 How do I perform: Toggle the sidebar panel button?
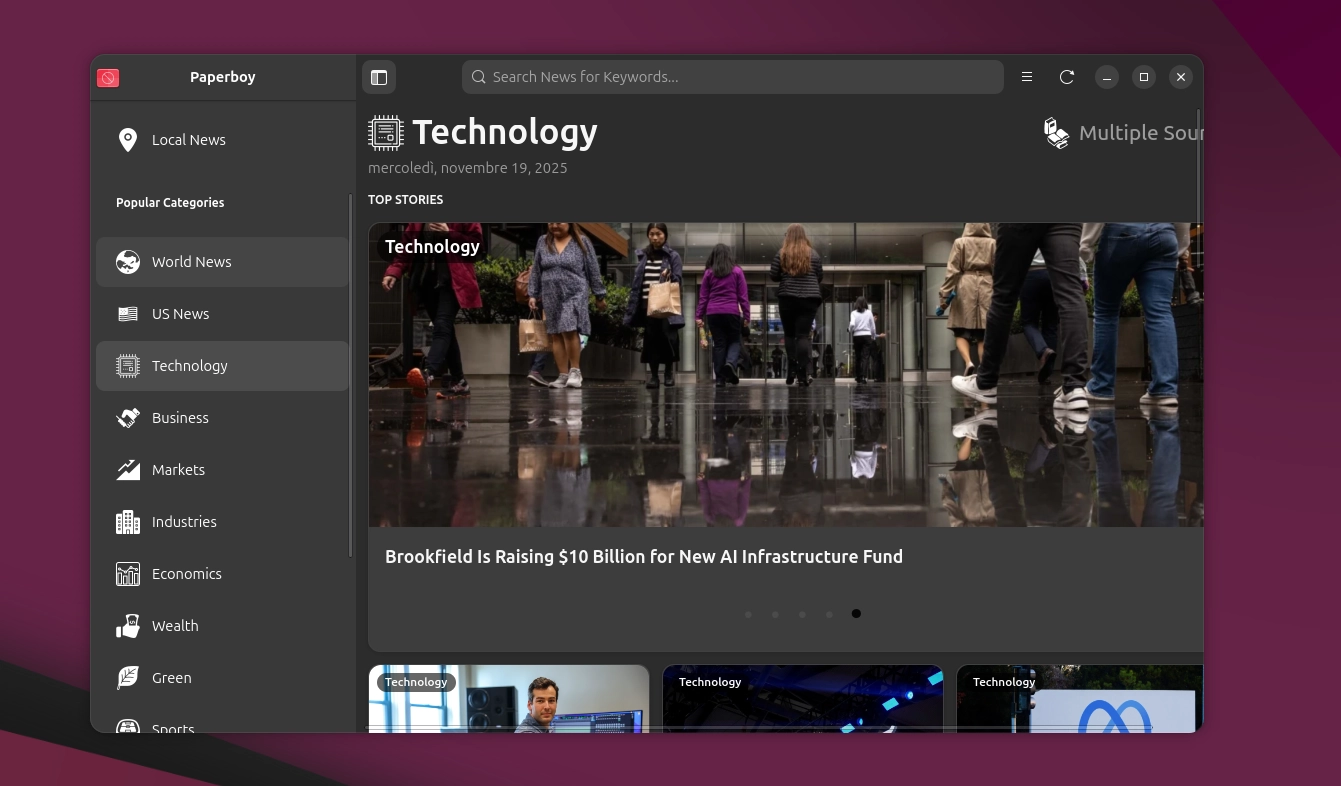coord(379,77)
